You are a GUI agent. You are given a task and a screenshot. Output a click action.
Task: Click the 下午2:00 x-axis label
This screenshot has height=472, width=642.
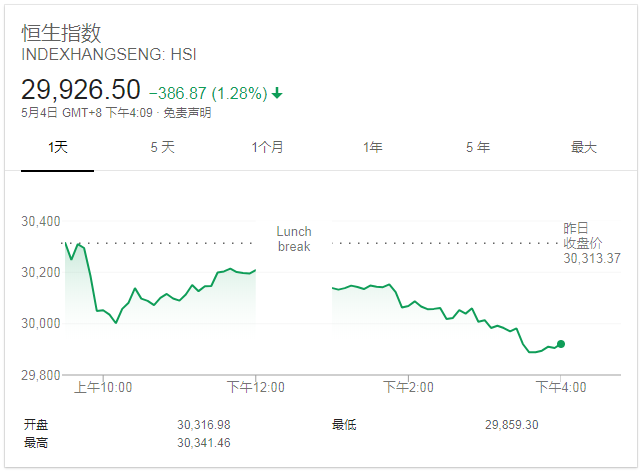tap(408, 387)
